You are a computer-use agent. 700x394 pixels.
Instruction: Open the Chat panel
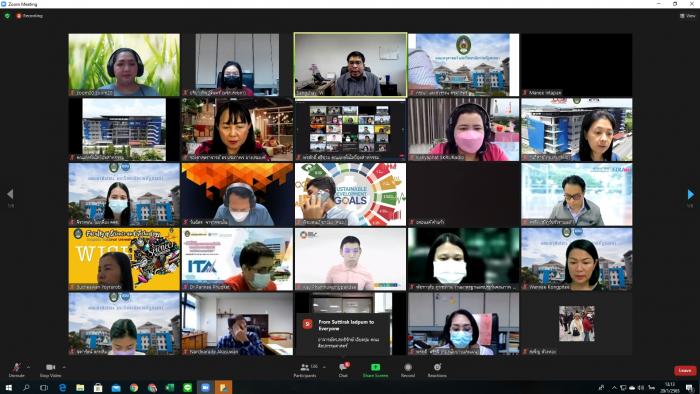[343, 369]
